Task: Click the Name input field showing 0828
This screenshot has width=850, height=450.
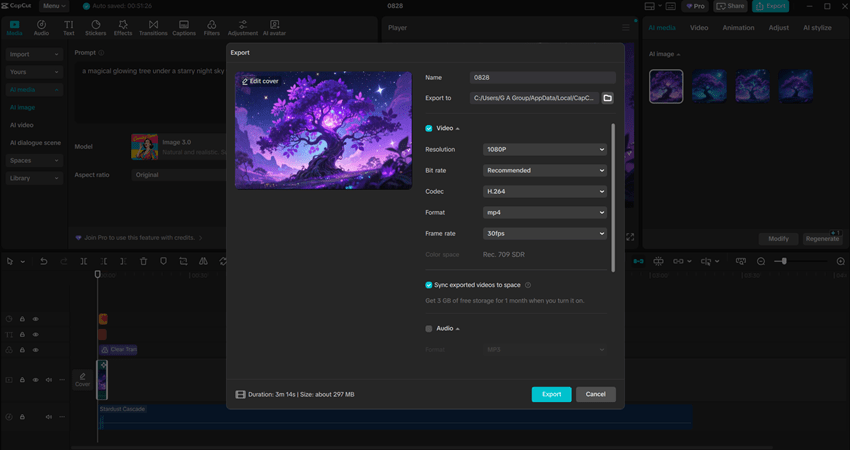Action: coord(543,77)
